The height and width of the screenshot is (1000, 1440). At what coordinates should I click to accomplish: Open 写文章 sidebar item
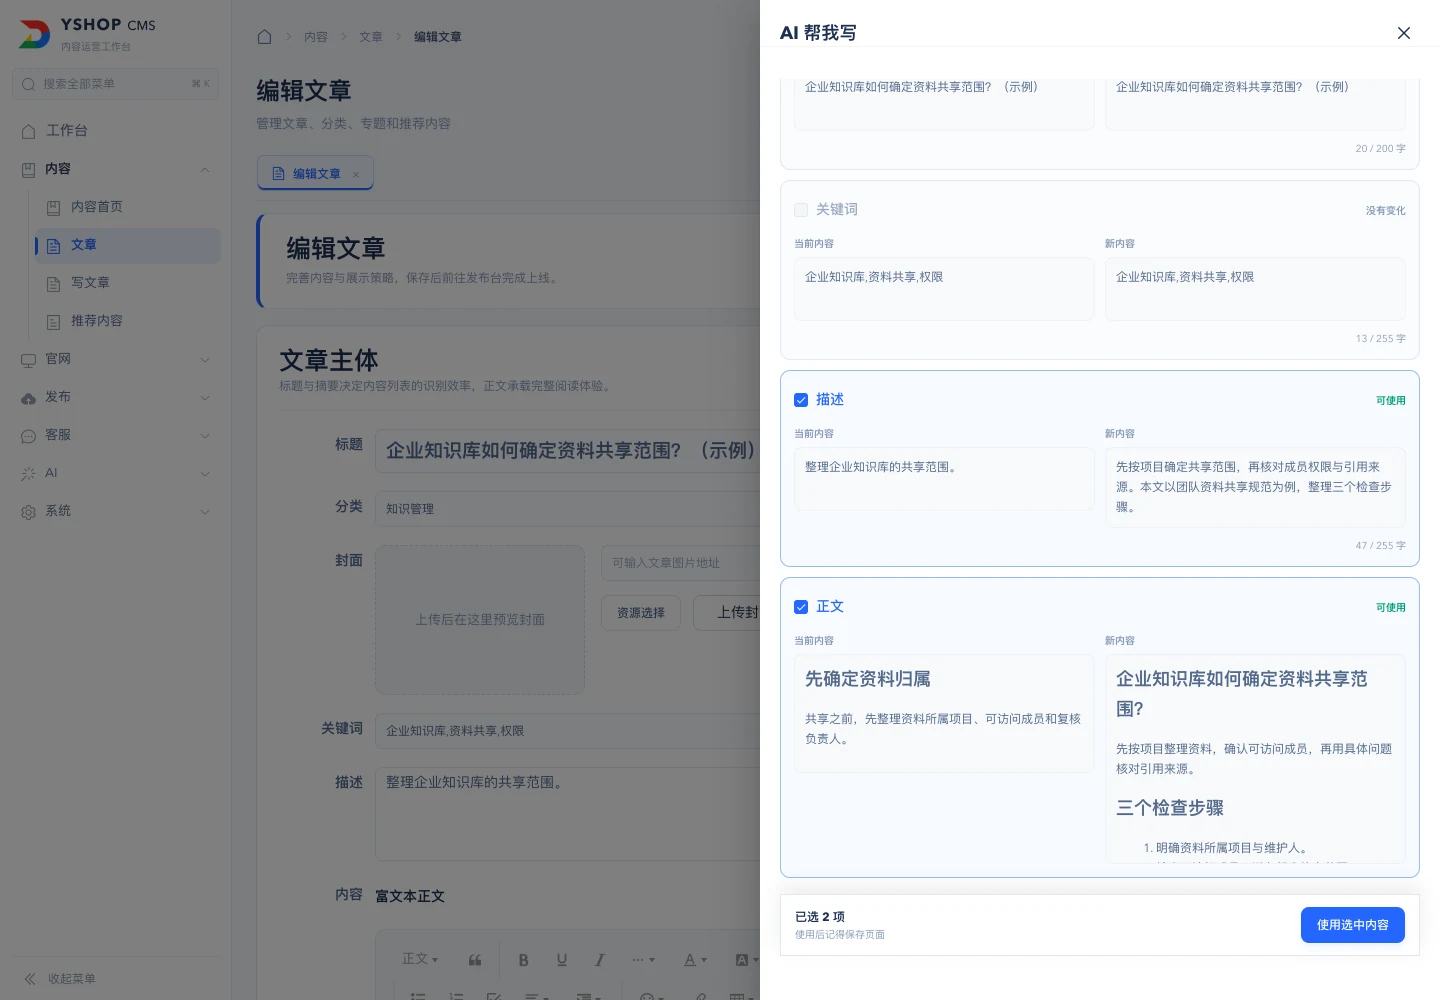(128, 283)
